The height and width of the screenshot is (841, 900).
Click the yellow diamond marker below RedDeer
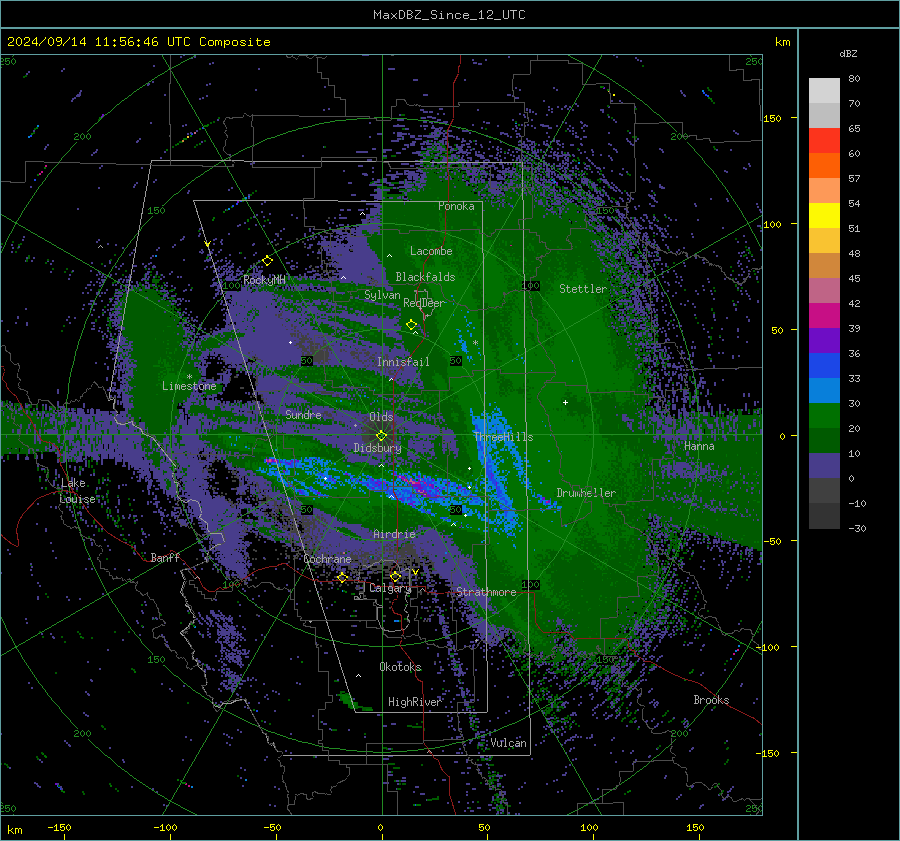[411, 325]
